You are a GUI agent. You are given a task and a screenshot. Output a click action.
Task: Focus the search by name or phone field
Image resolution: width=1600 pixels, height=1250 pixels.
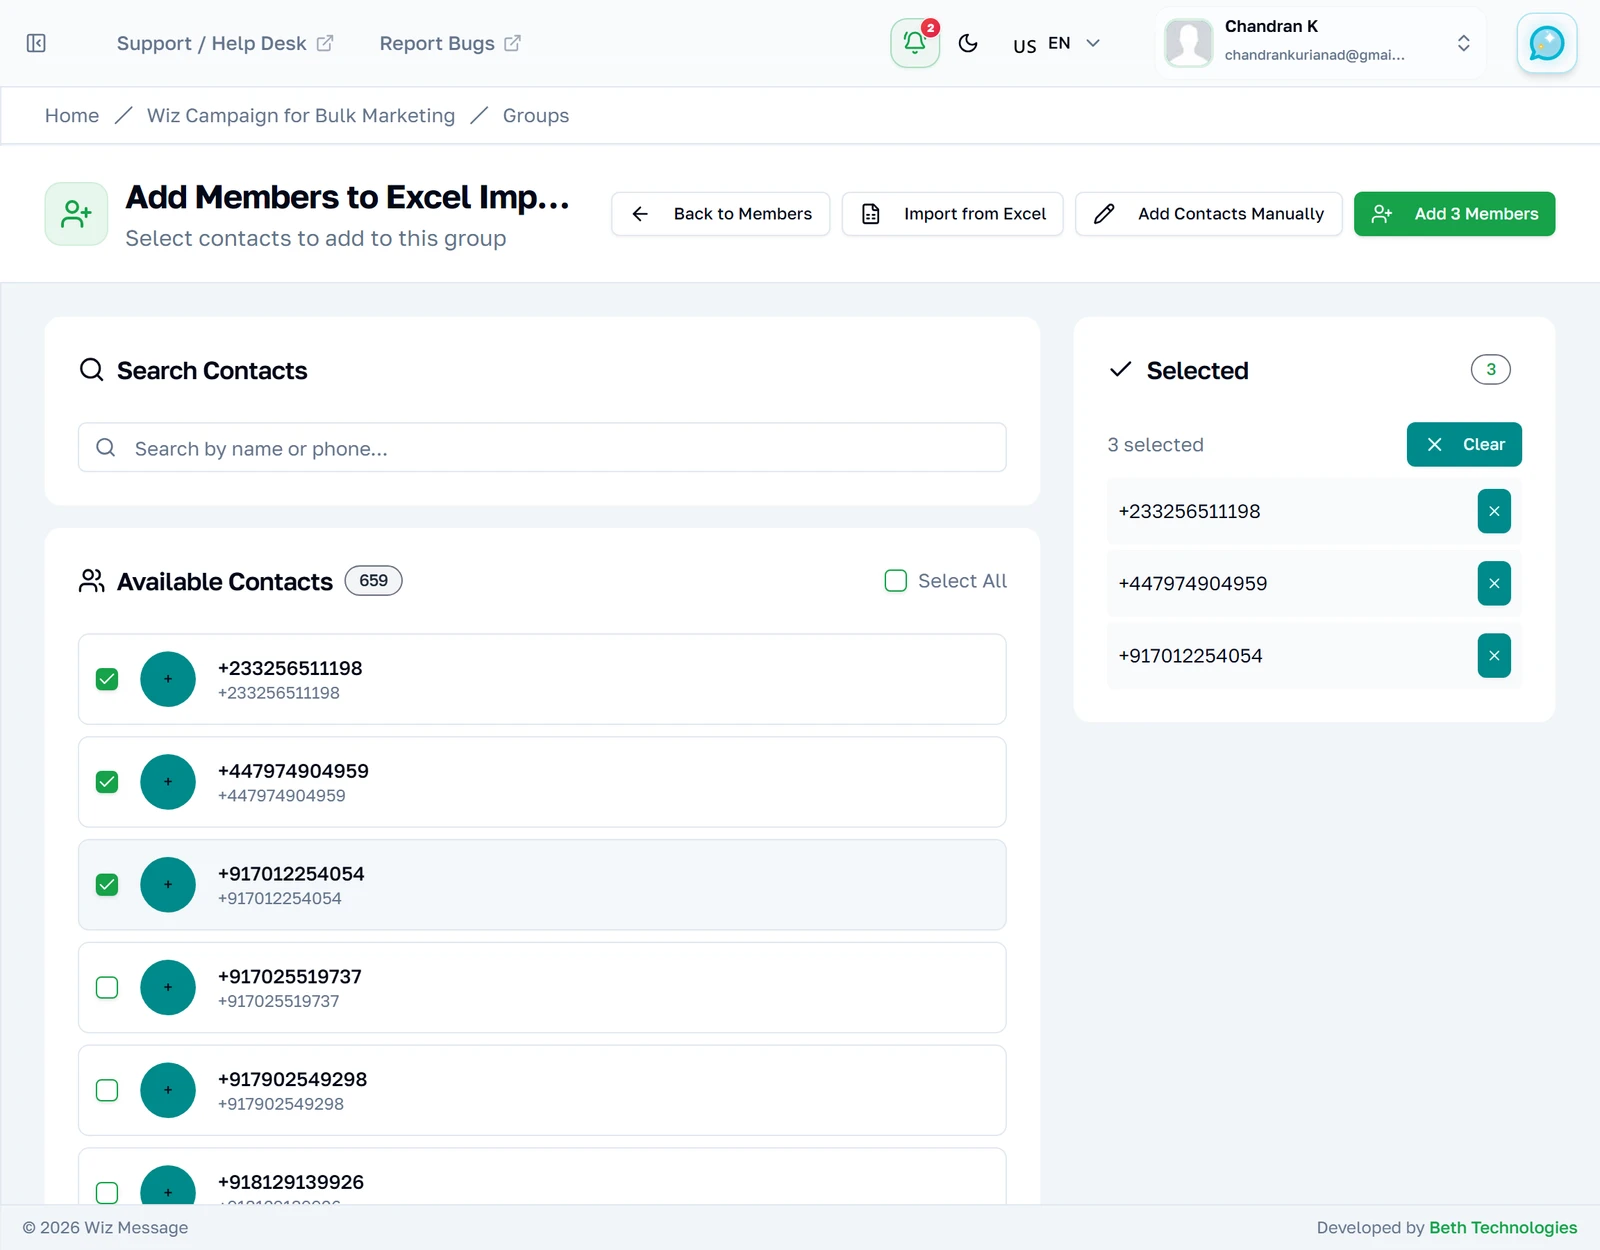tap(542, 447)
